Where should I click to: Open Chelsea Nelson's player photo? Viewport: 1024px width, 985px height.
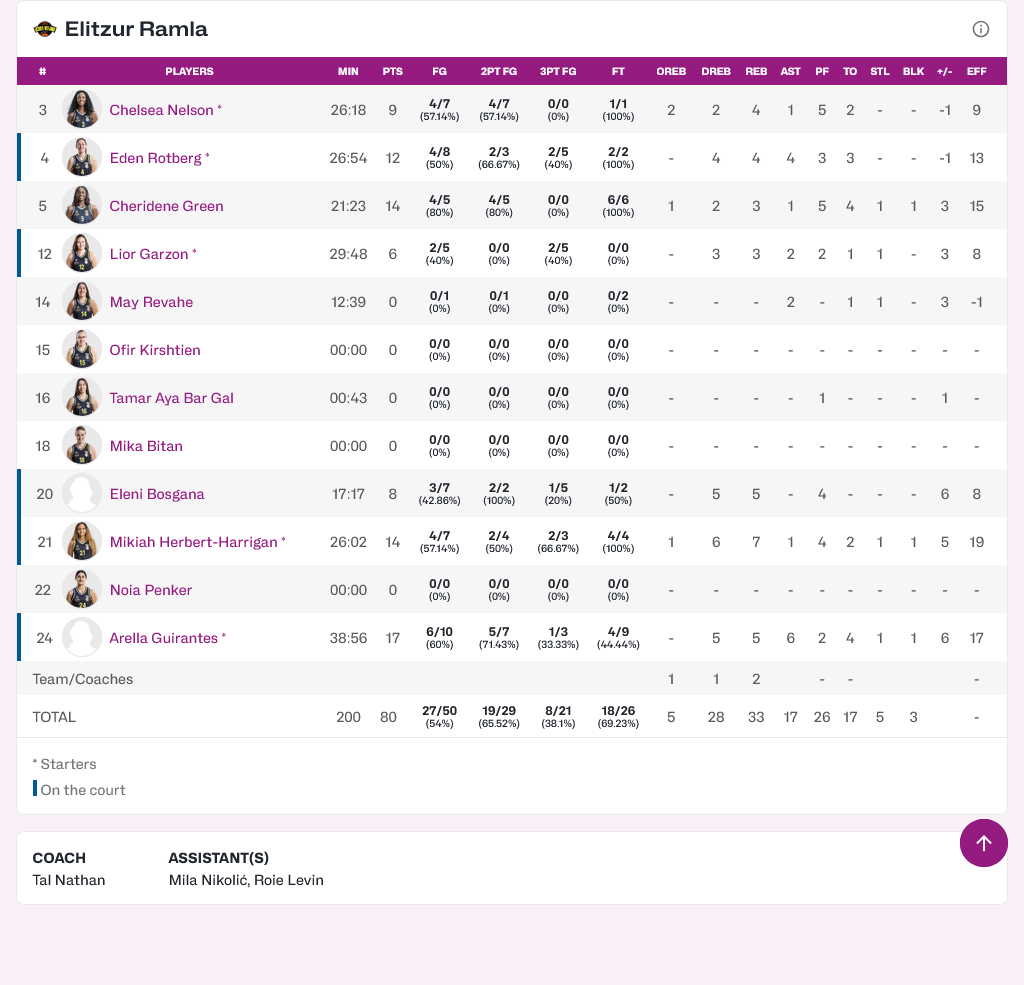pos(82,110)
